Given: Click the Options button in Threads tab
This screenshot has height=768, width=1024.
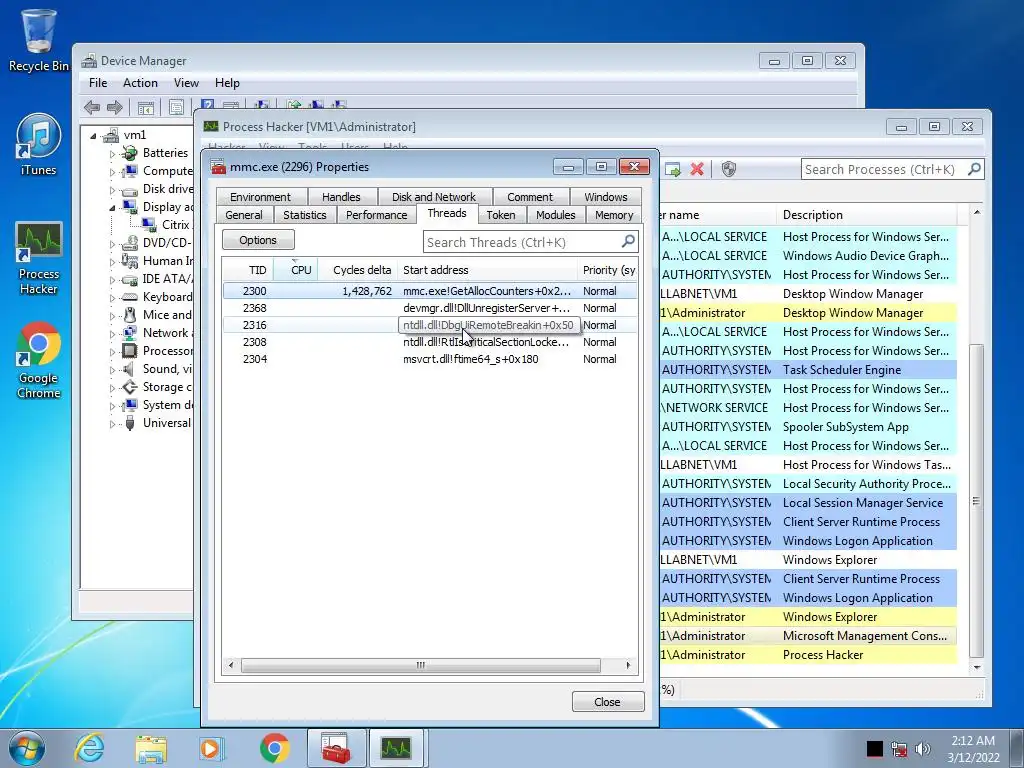Looking at the screenshot, I should click(258, 240).
